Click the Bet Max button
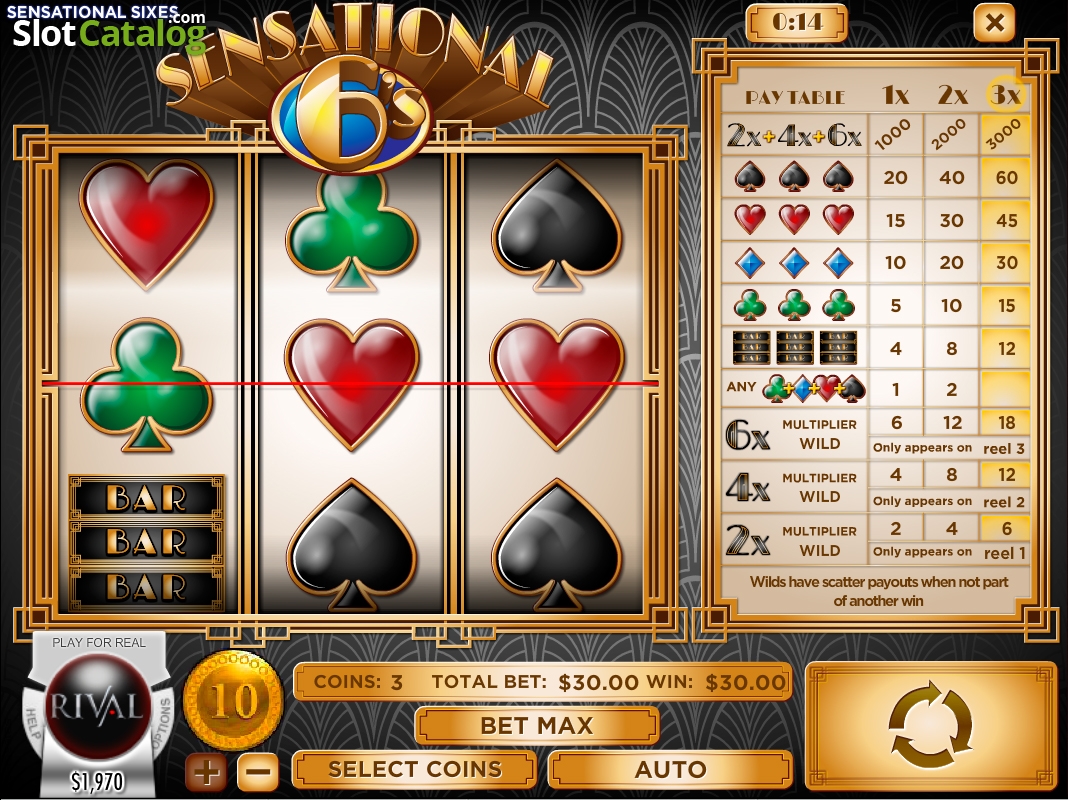Screen dimensions: 1068x800 pos(537,725)
